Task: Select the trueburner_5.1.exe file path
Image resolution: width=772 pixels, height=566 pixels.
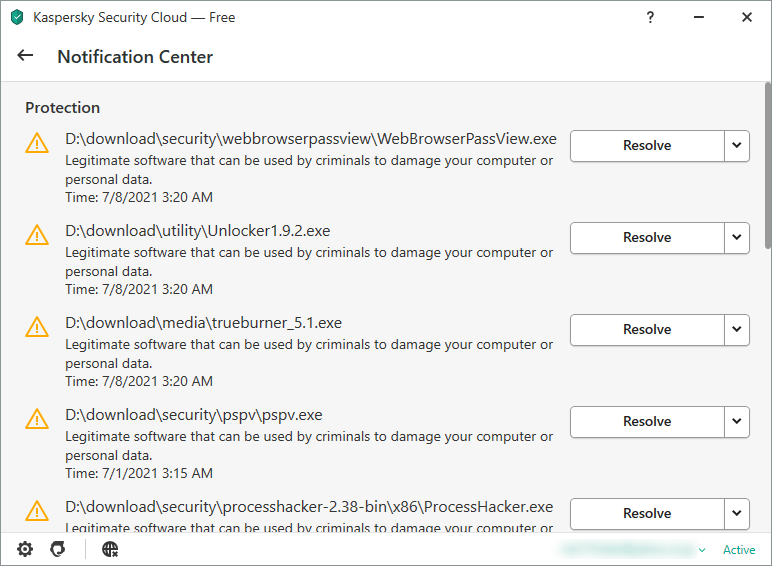Action: (x=203, y=323)
